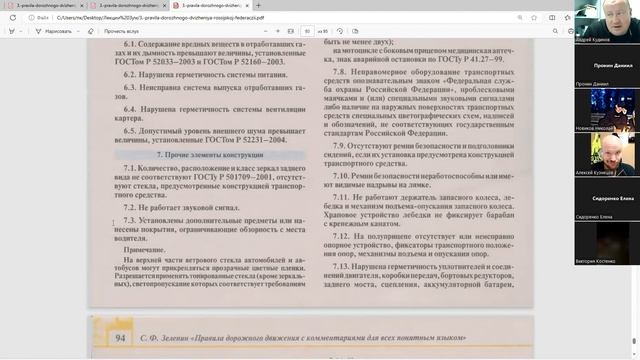Click the print icon in PDF toolbar
640x360 pixels.
click(x=571, y=31)
